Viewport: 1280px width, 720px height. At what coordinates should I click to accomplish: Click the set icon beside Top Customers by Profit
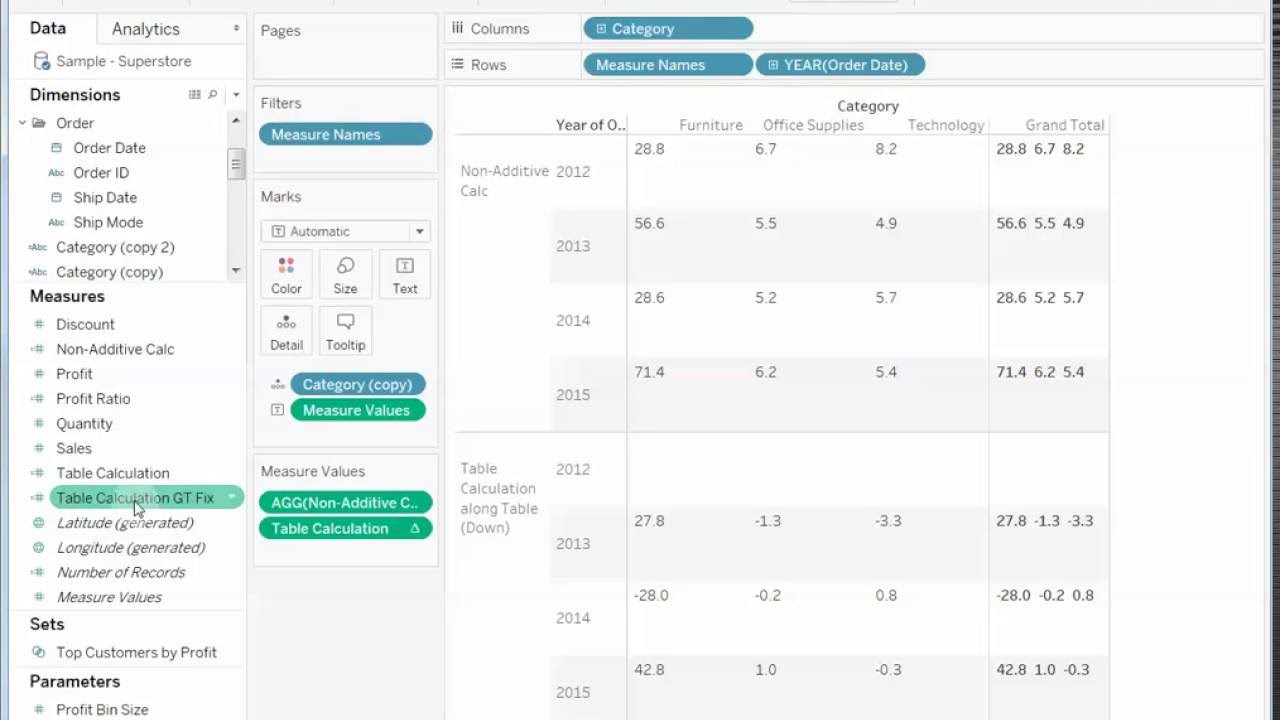click(x=39, y=652)
